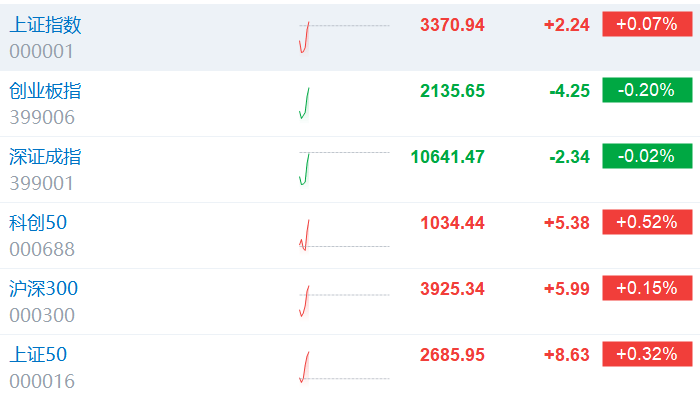View the 上证指数 mini trend chart
The image size is (700, 400).
tap(343, 37)
